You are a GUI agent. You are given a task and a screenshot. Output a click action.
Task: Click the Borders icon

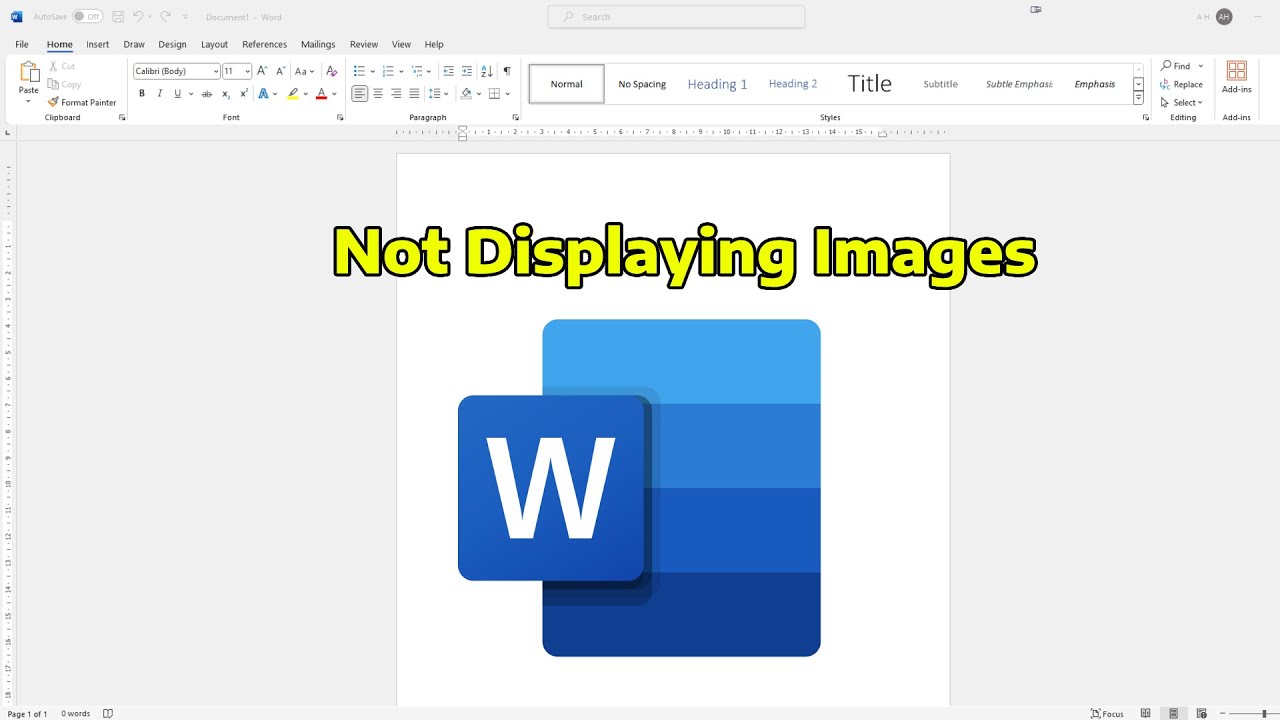point(494,94)
